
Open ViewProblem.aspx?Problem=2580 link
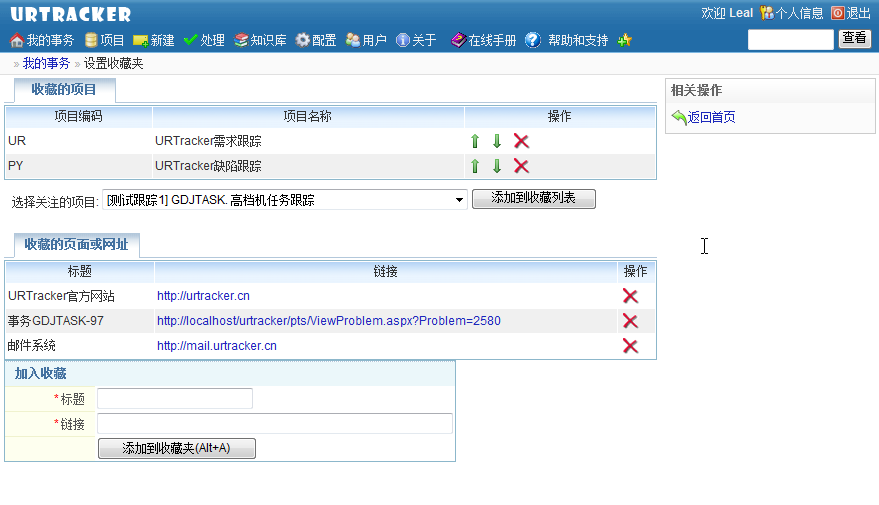point(329,321)
